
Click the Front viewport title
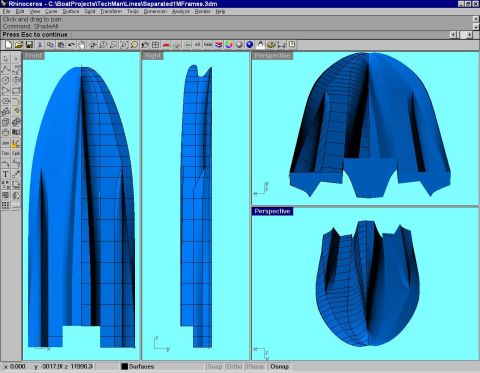[x=33, y=56]
